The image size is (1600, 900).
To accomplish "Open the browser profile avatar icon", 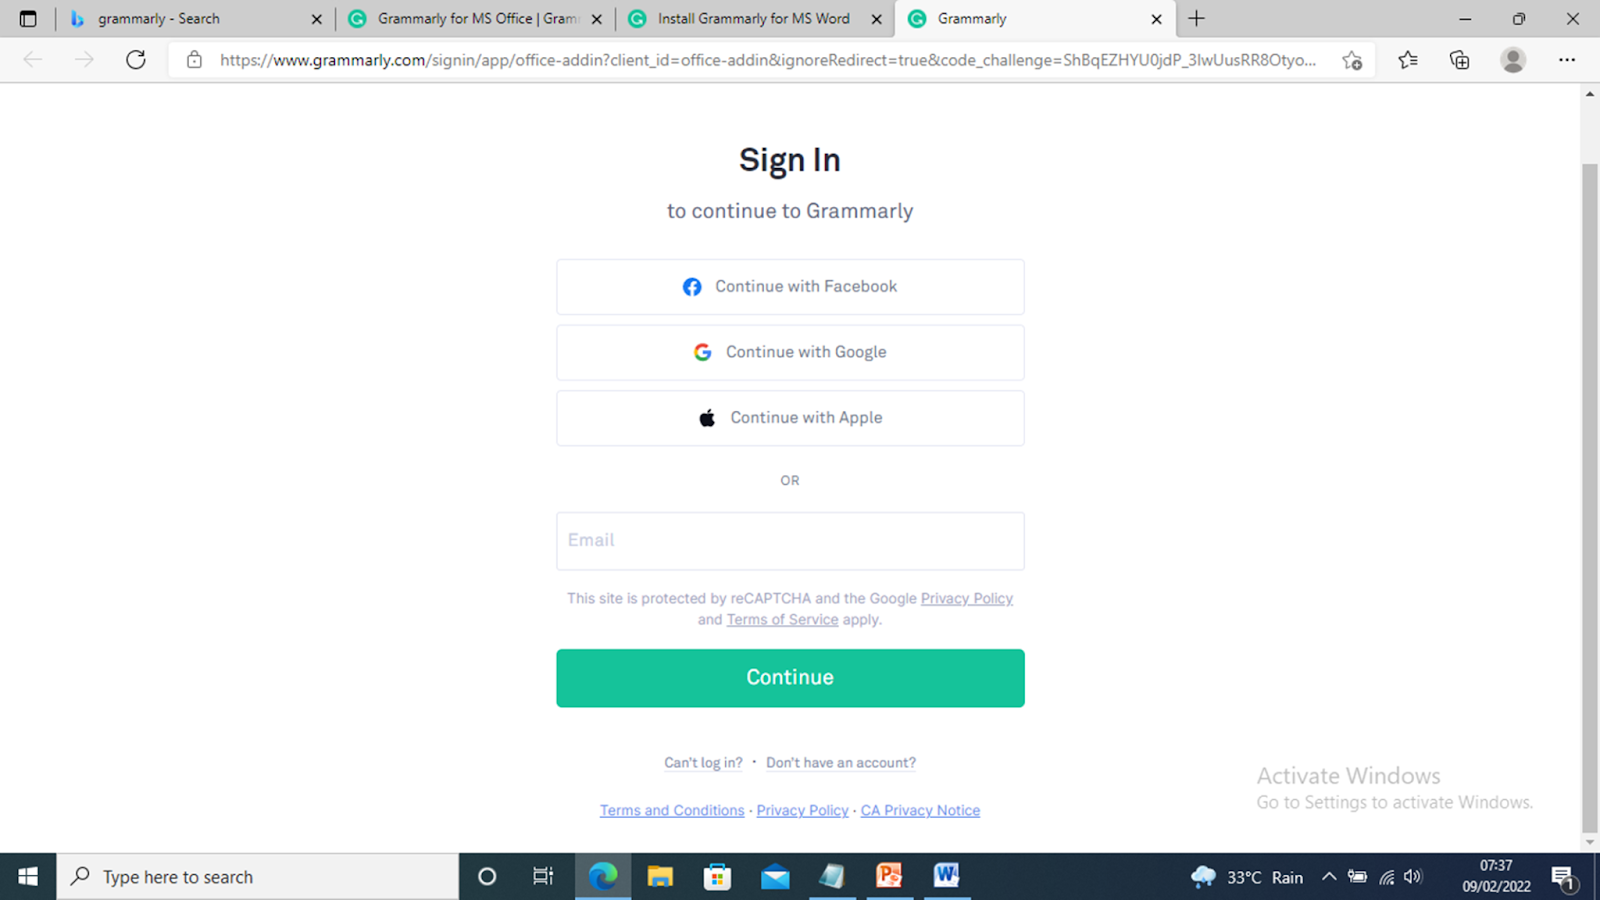I will tap(1513, 60).
